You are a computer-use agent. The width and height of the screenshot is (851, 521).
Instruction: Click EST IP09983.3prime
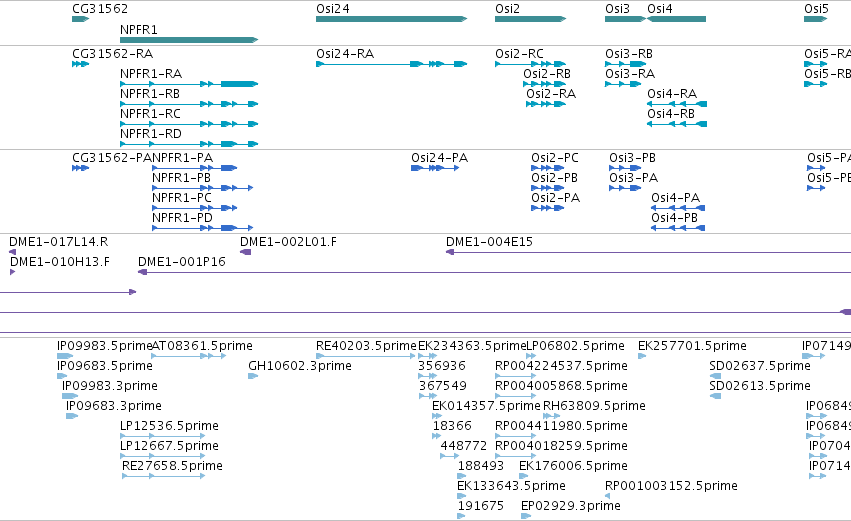[110, 386]
